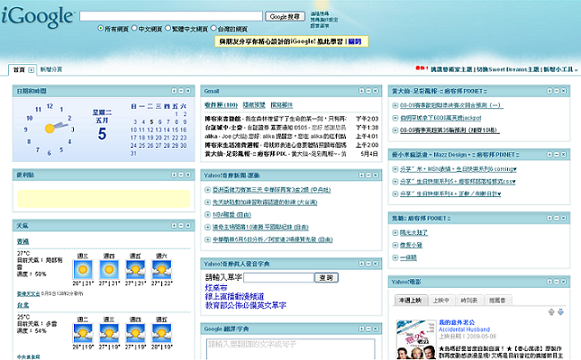Minimize the 日期和時間 clock widget

[x=181, y=91]
